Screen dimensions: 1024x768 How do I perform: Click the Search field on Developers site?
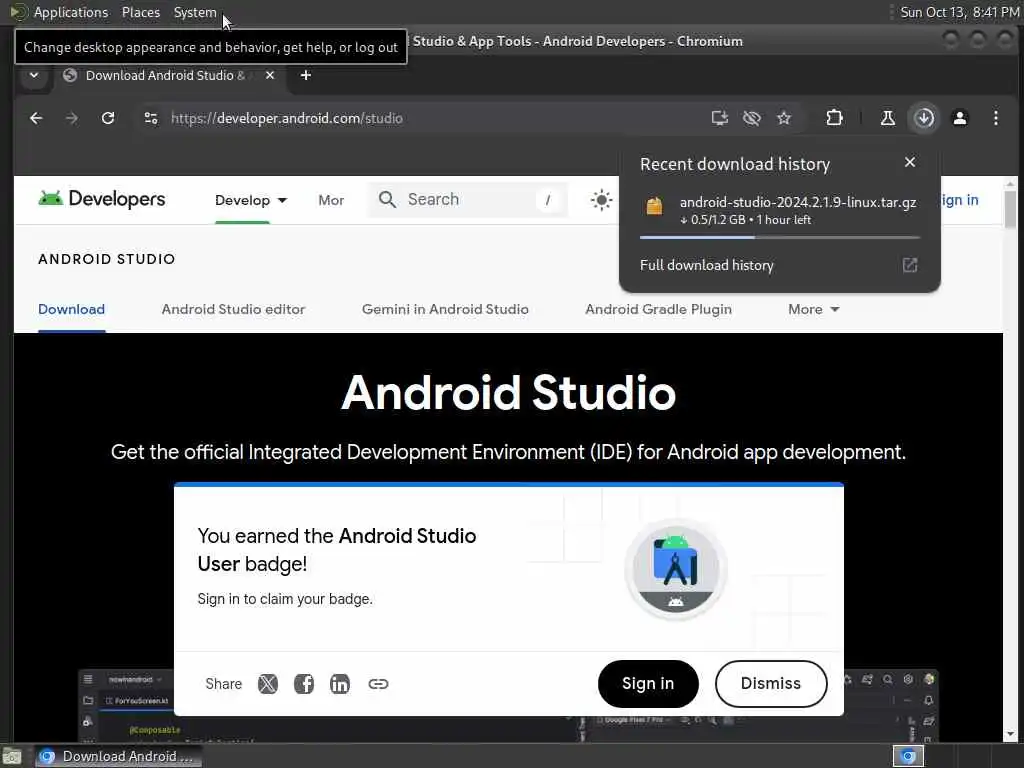tap(468, 199)
